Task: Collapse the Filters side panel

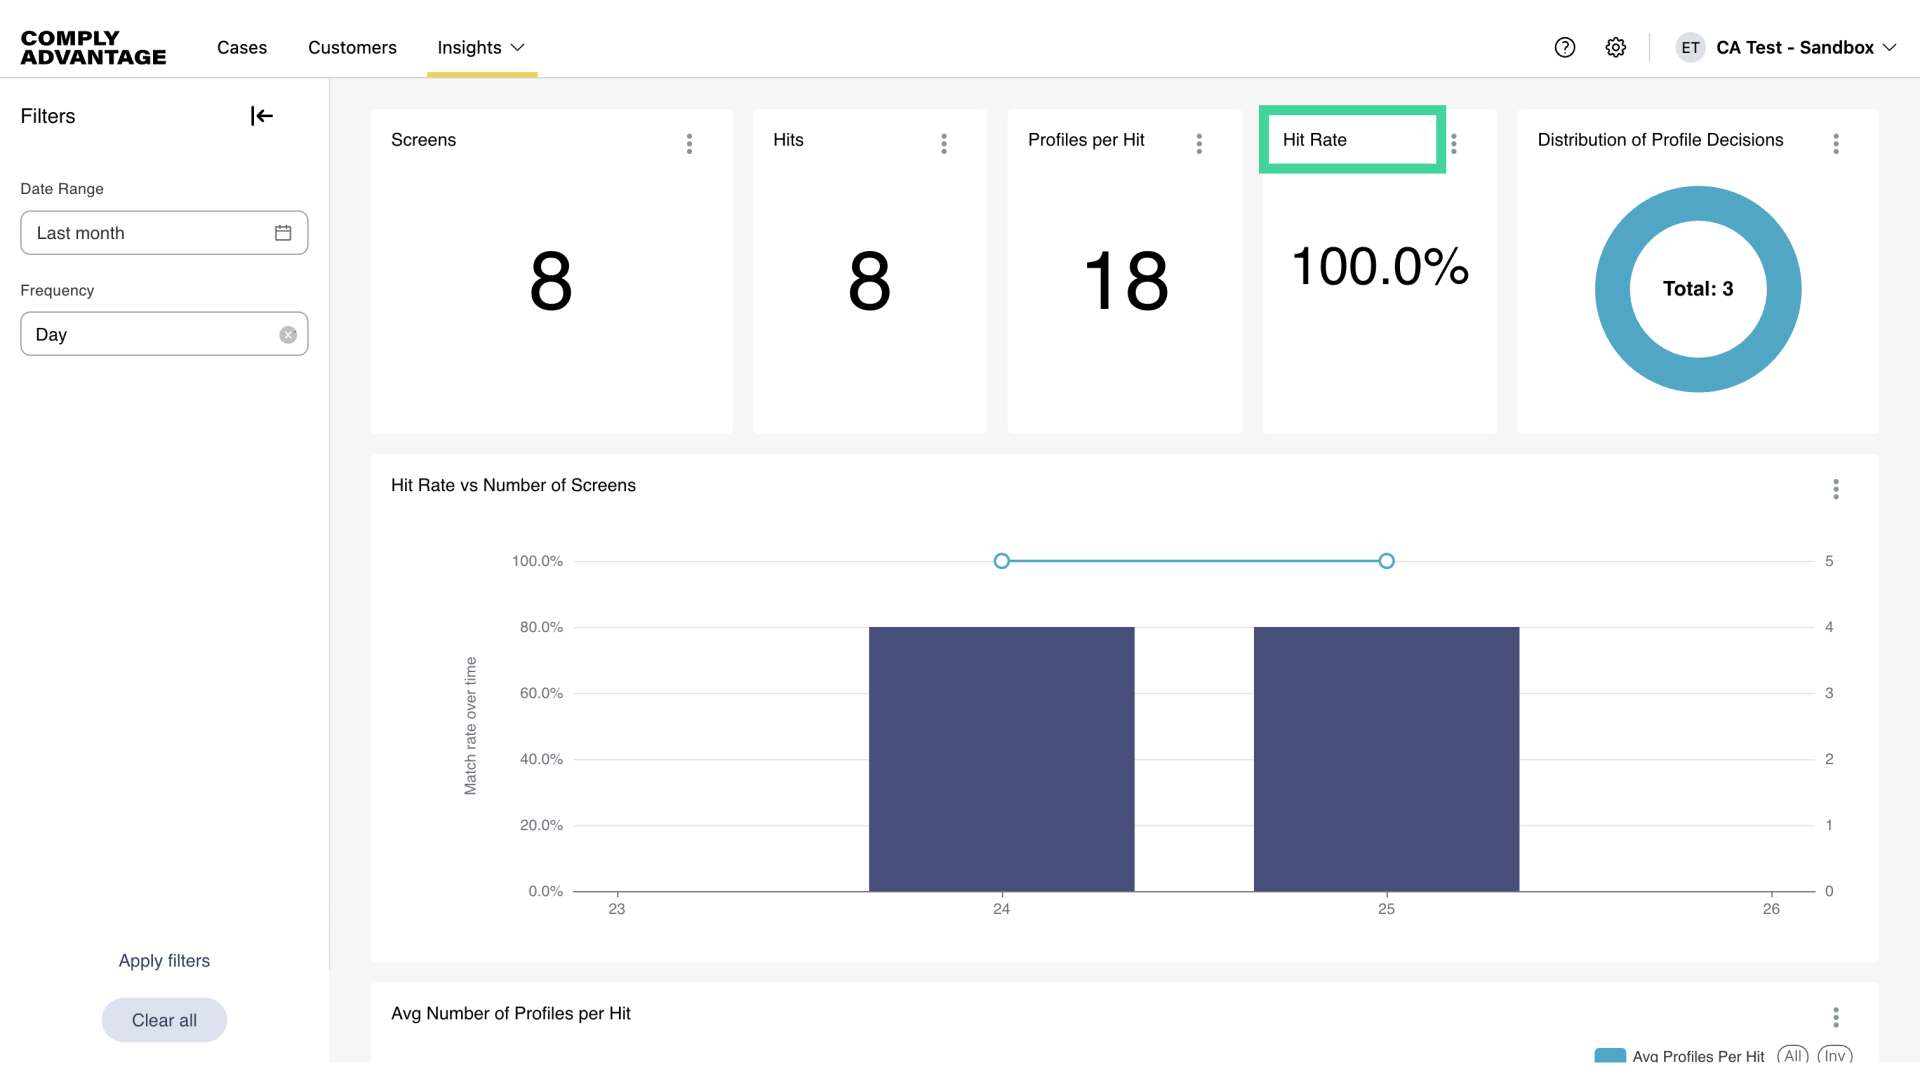Action: tap(261, 116)
